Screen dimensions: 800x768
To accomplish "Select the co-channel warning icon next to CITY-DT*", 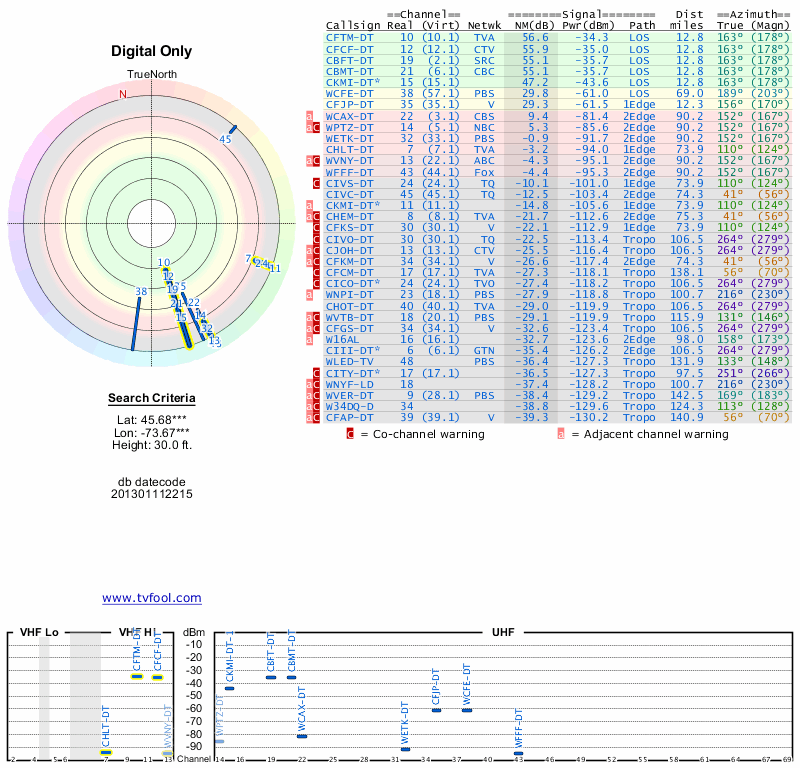I will tap(316, 373).
